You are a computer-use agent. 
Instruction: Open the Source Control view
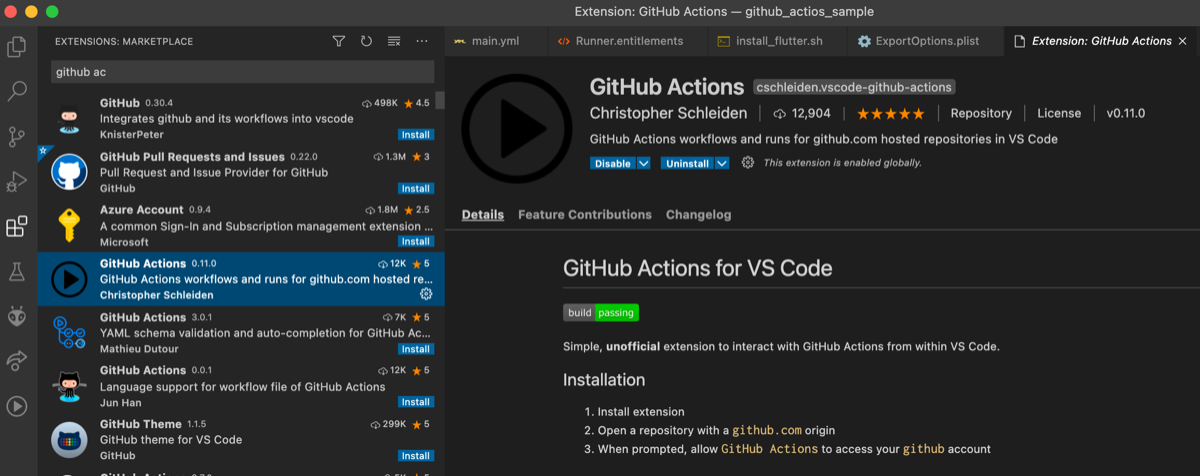(17, 137)
